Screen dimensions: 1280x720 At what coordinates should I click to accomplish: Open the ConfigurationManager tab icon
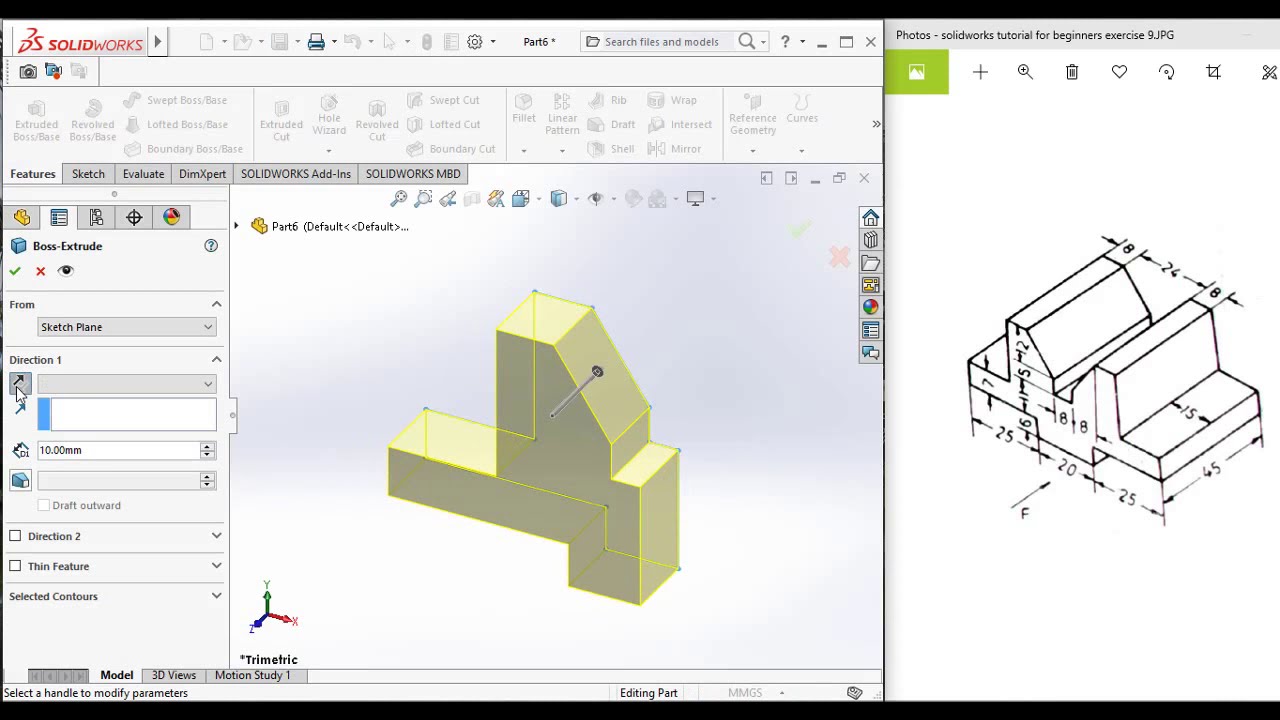tap(96, 218)
